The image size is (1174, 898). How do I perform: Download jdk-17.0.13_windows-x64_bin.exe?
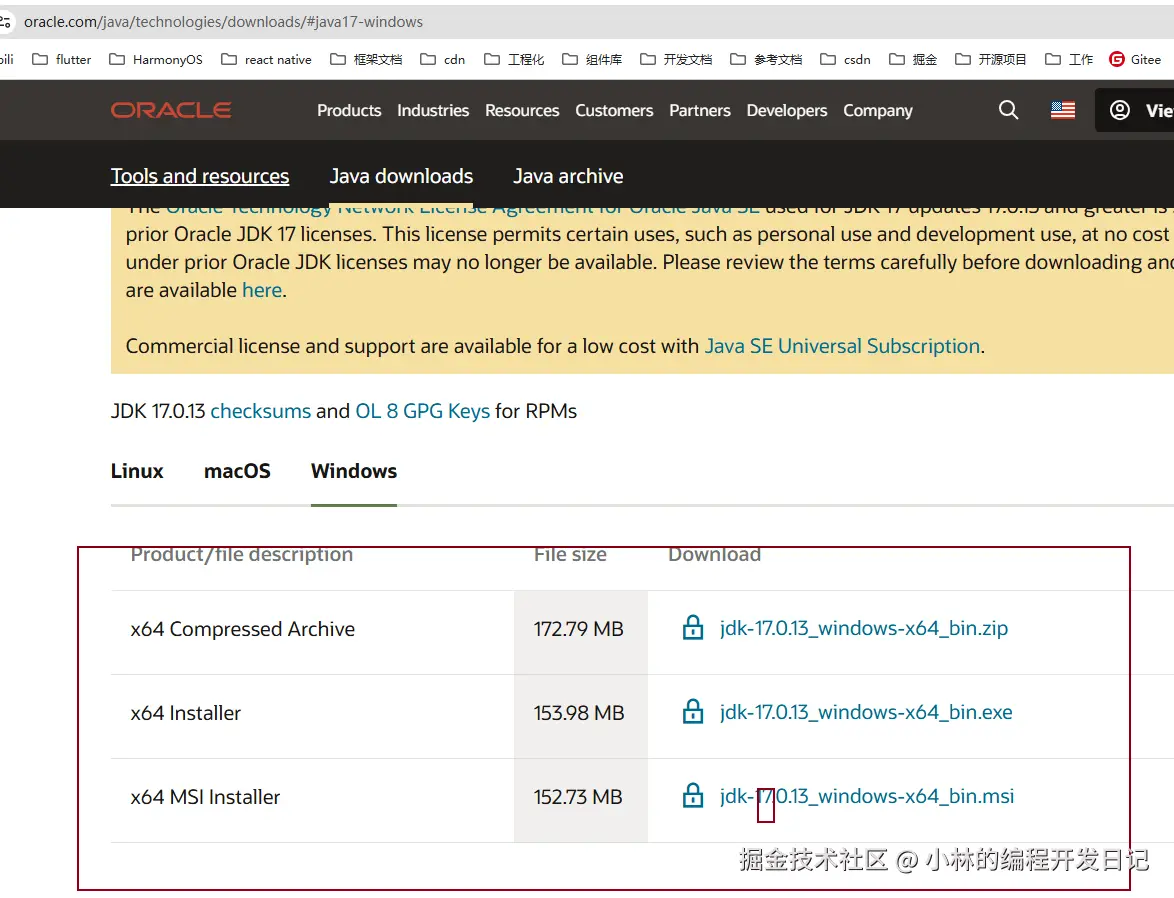click(x=866, y=712)
